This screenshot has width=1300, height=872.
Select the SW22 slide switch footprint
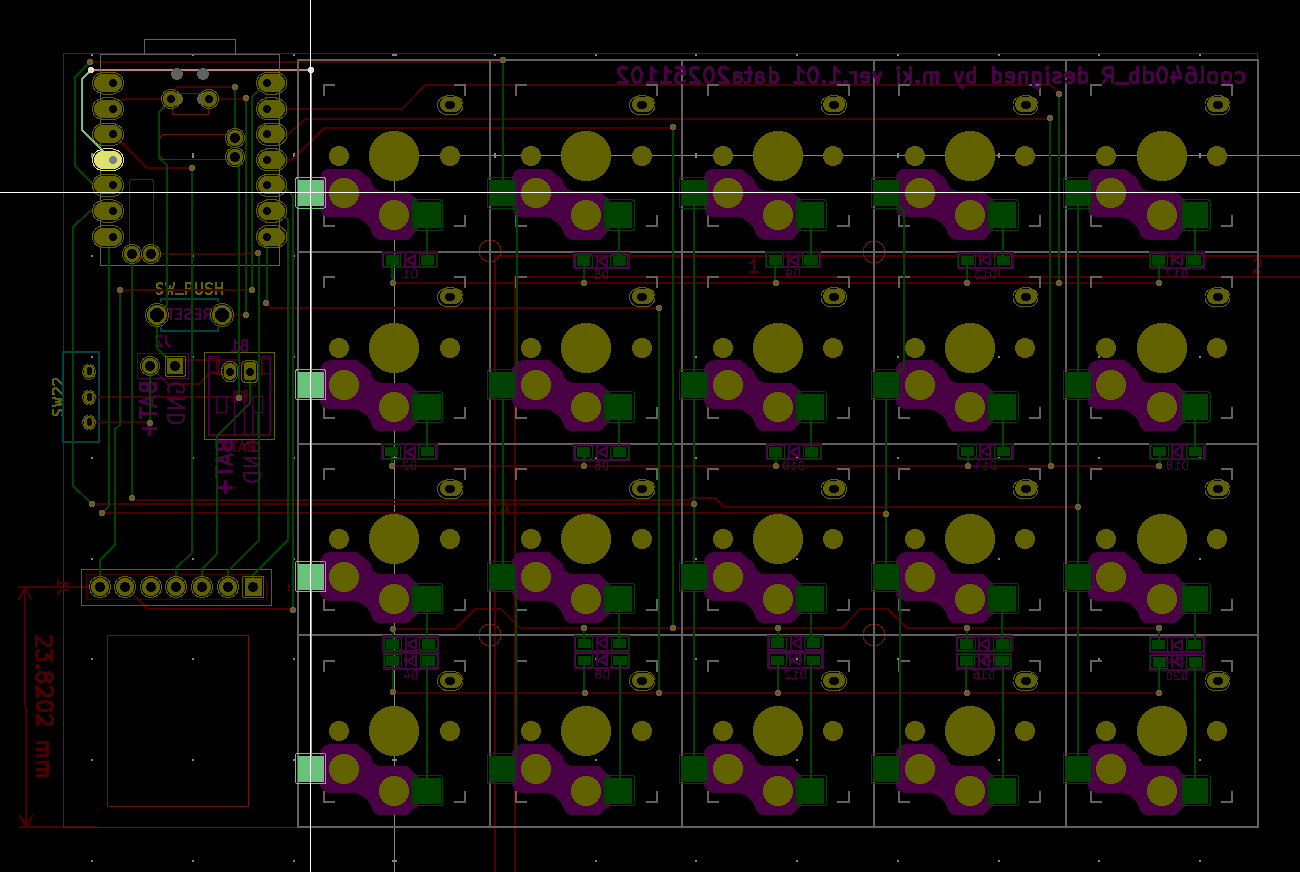click(x=82, y=396)
